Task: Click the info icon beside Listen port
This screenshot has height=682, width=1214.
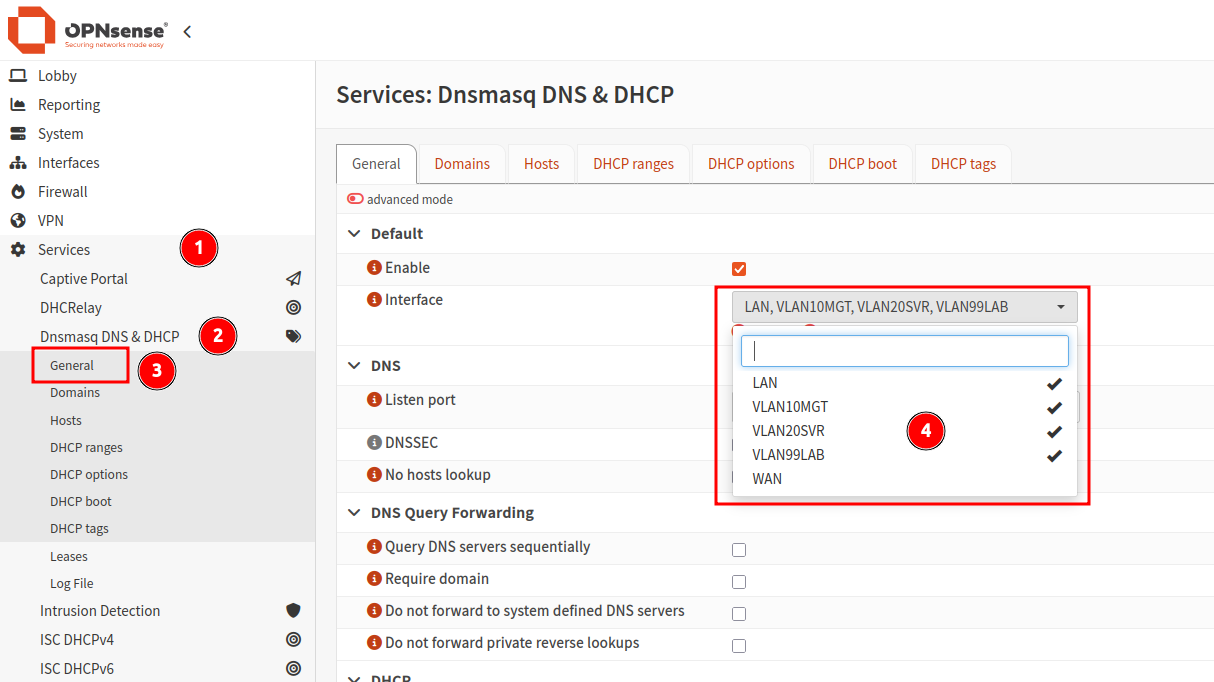Action: pos(375,400)
